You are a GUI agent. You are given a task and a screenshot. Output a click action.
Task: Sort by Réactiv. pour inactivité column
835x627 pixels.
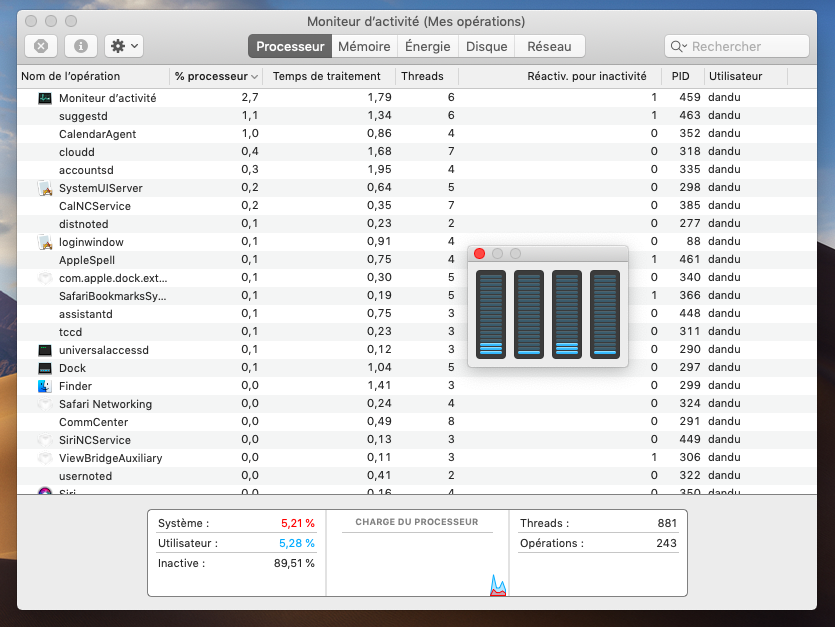pos(560,76)
